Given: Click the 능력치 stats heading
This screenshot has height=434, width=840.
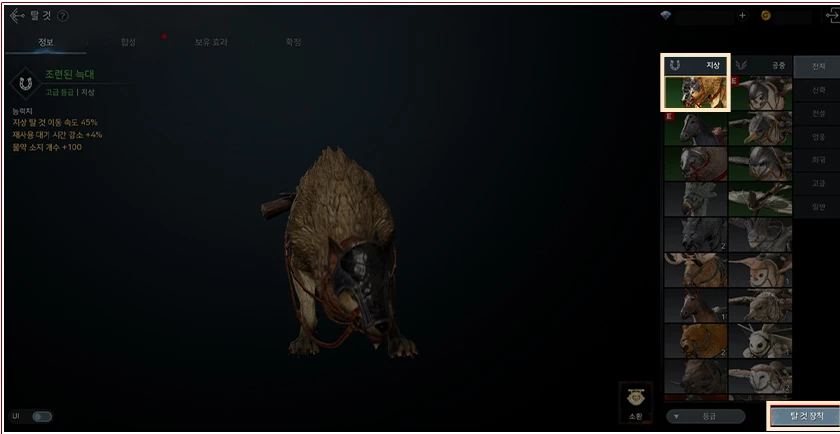Looking at the screenshot, I should [22, 111].
